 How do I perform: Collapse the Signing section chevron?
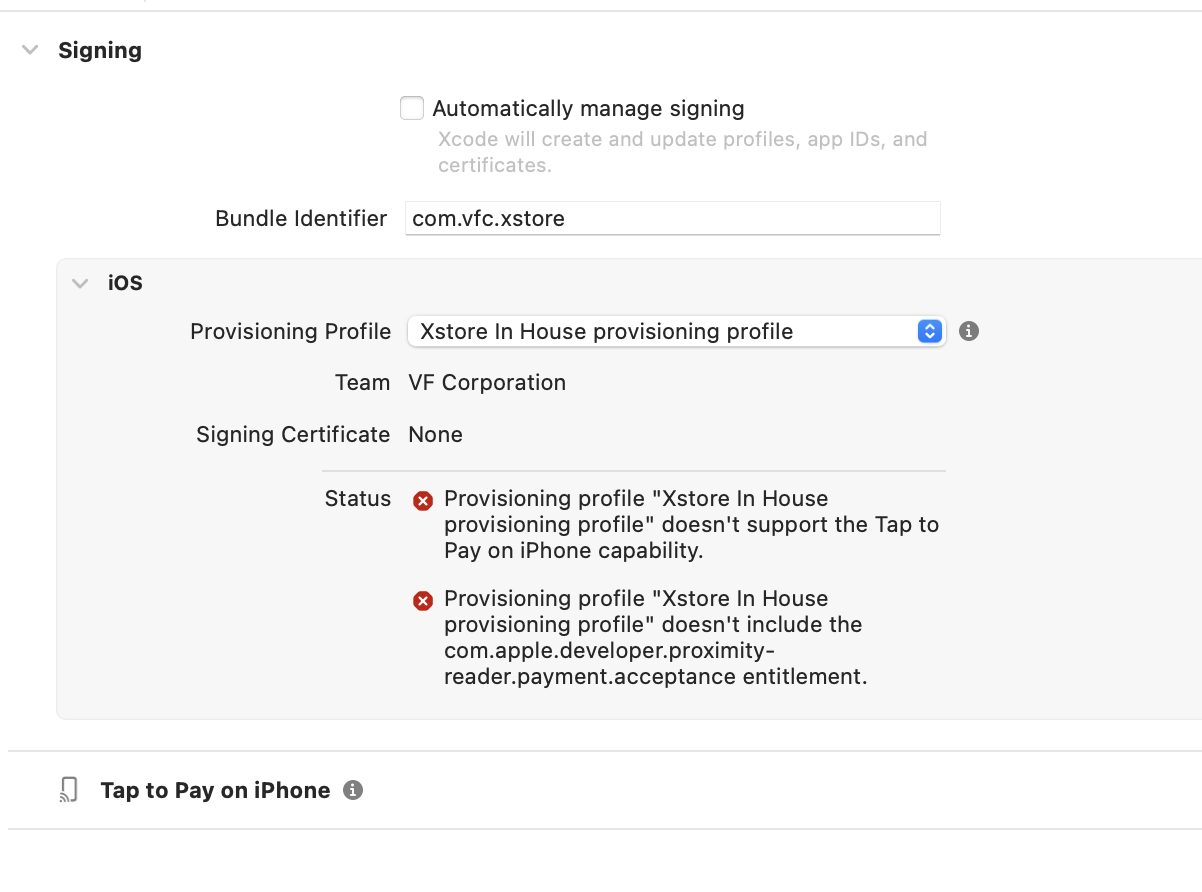tap(31, 50)
